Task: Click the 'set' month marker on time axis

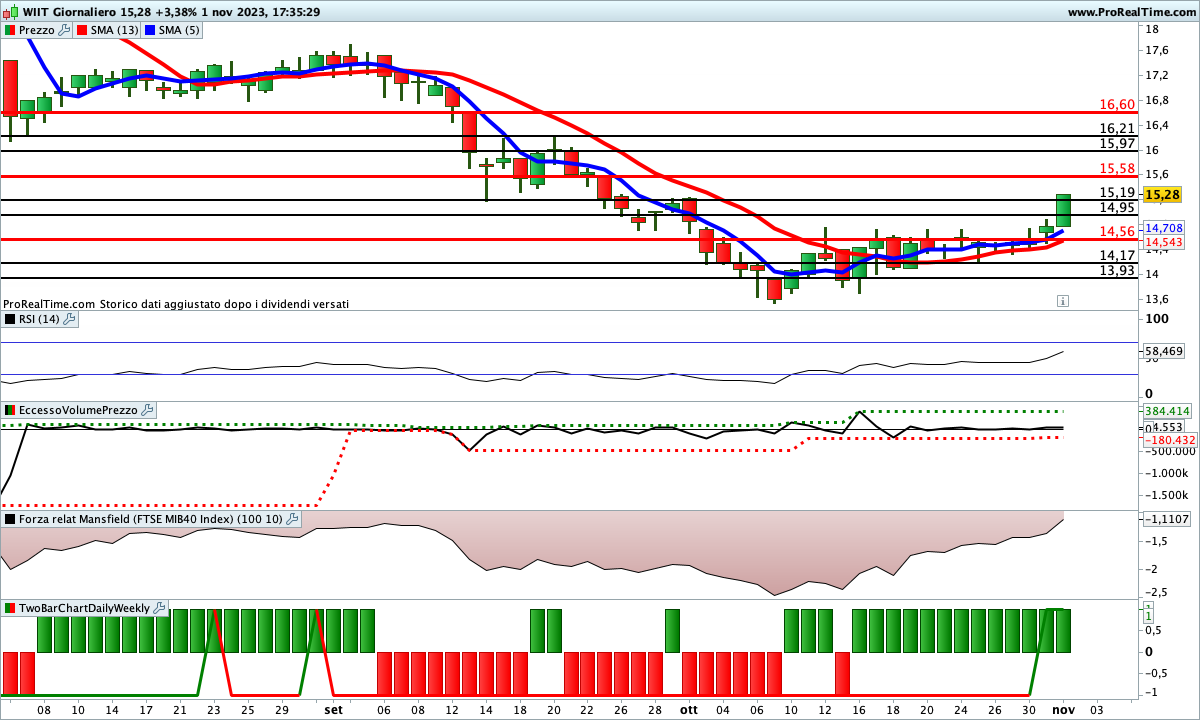Action: (x=334, y=709)
